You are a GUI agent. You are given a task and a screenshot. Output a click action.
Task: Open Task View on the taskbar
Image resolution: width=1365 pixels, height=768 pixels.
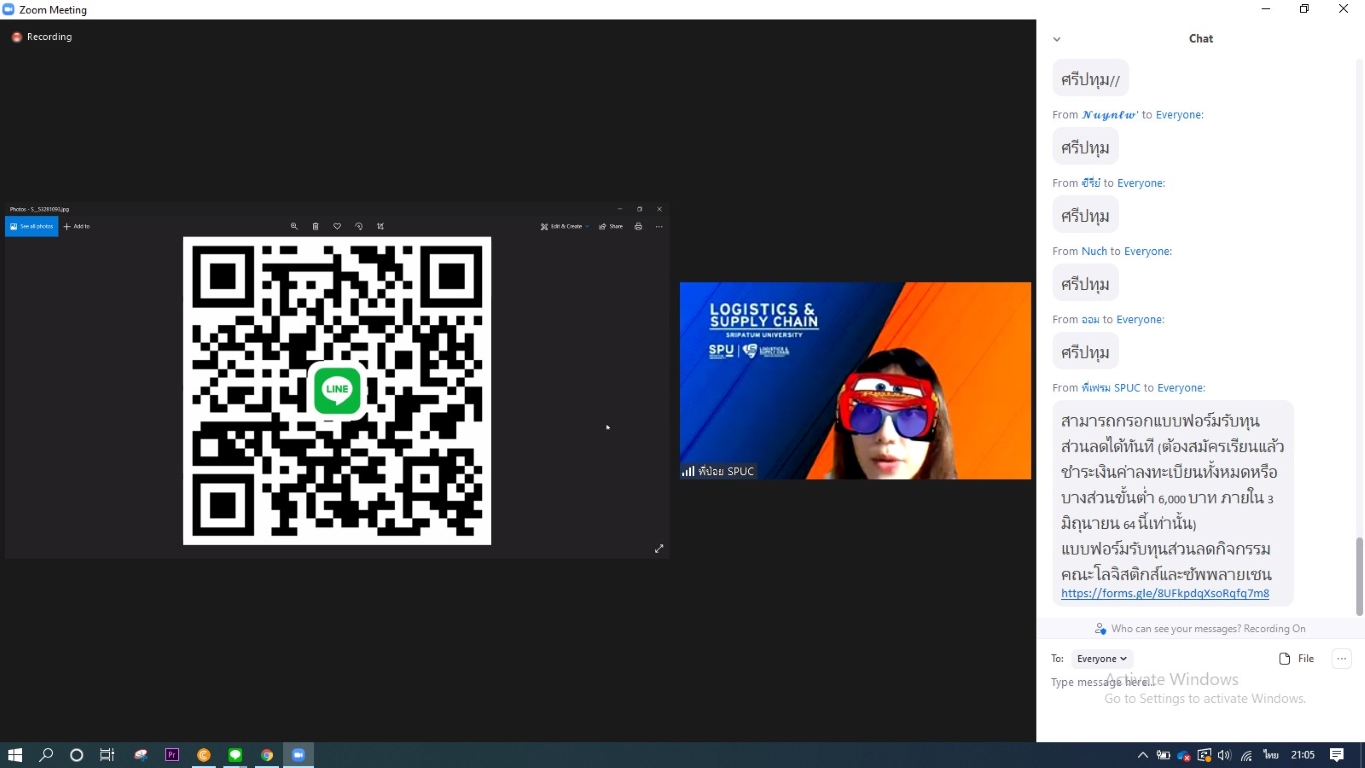pyautogui.click(x=107, y=755)
